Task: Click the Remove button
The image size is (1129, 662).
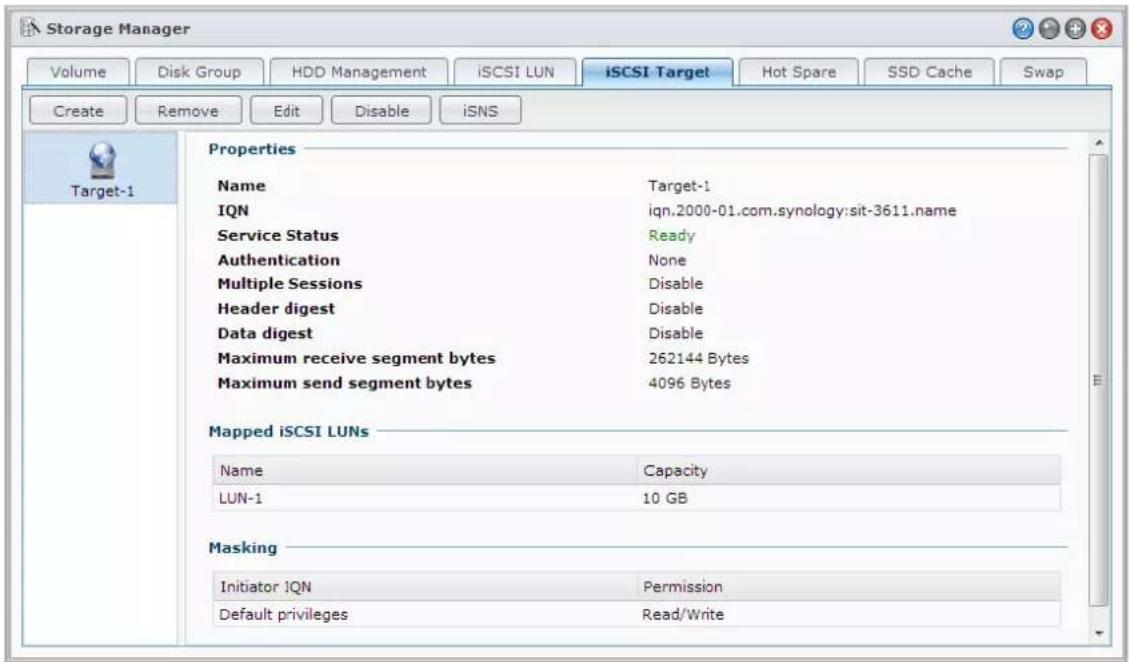Action: (188, 111)
